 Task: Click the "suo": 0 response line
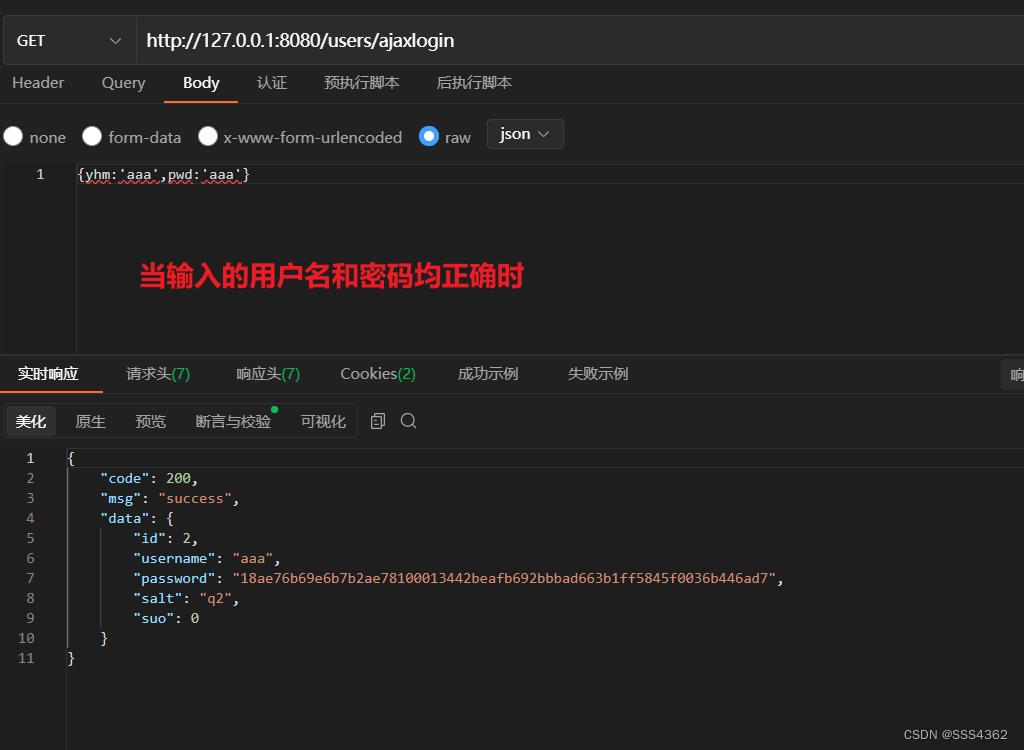166,618
